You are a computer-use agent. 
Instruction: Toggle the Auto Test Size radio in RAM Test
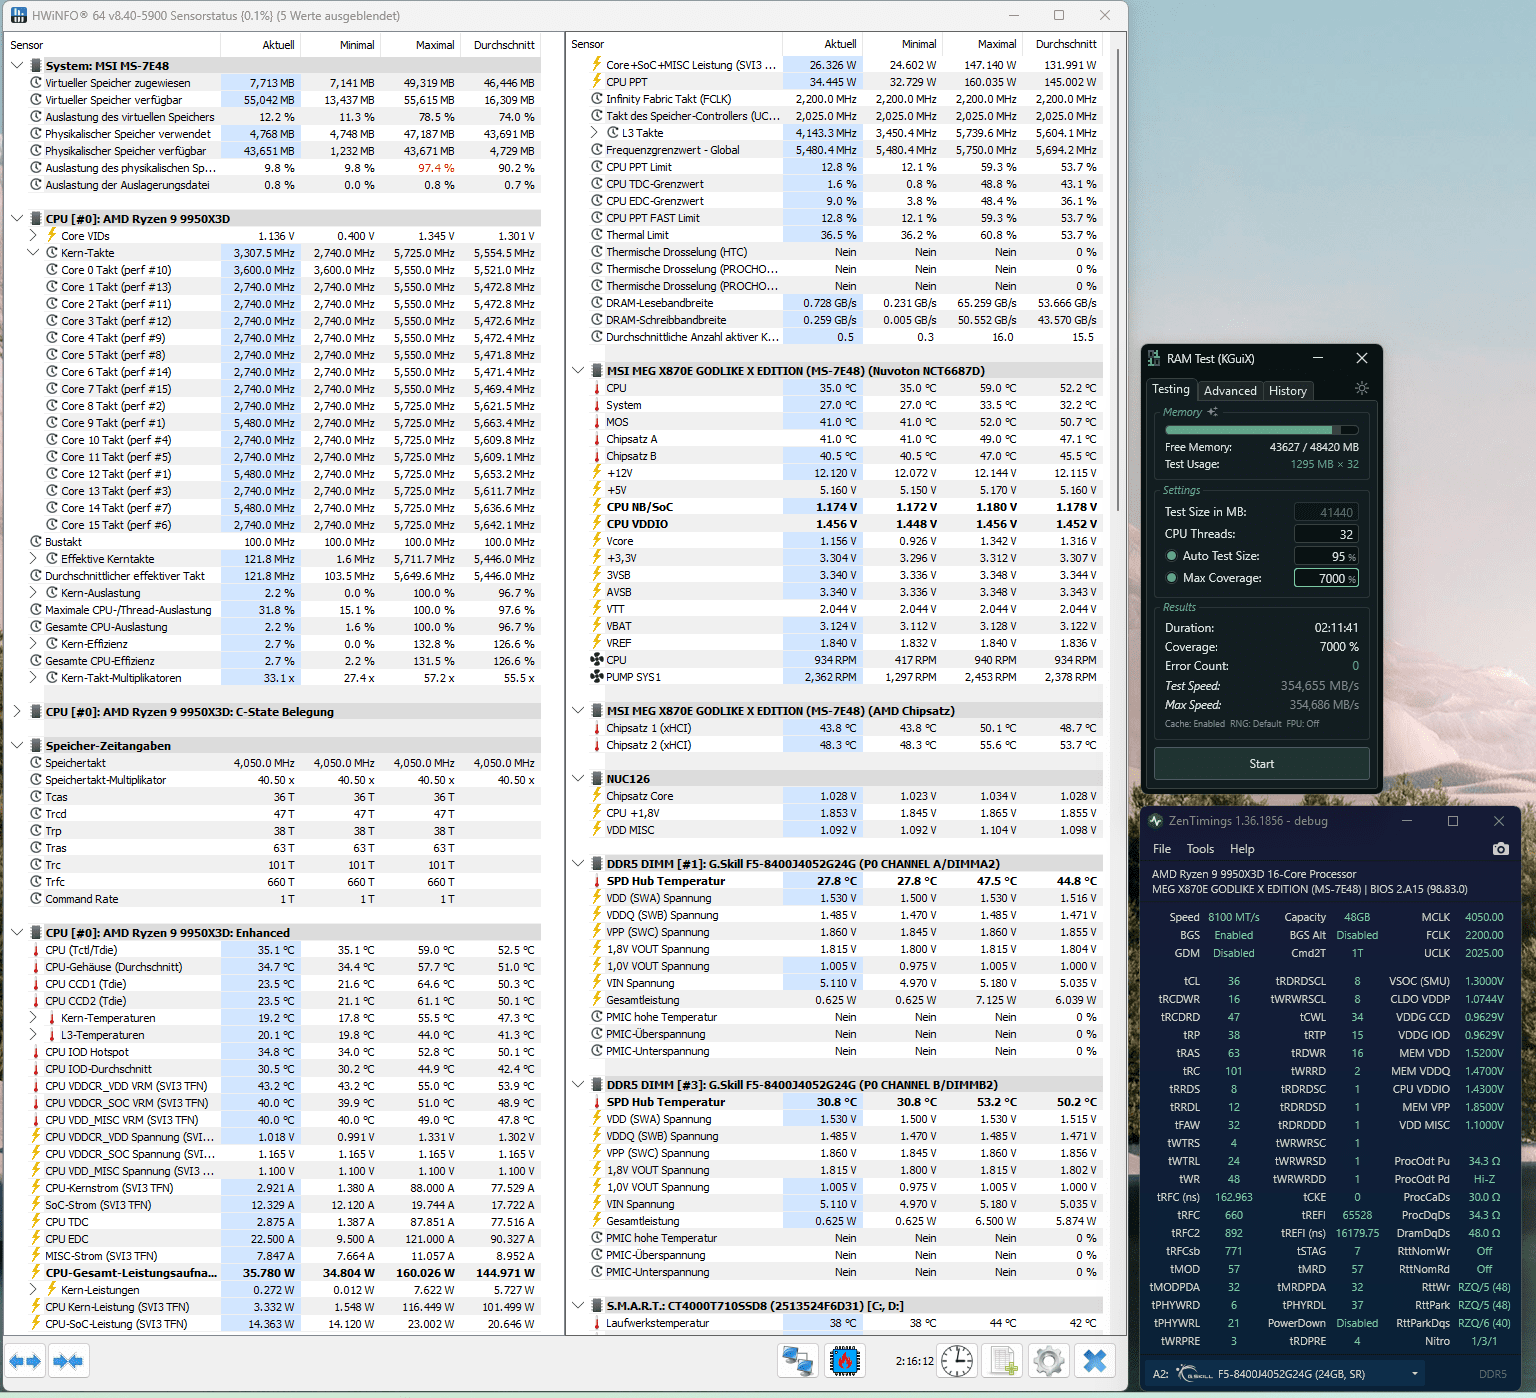1171,556
